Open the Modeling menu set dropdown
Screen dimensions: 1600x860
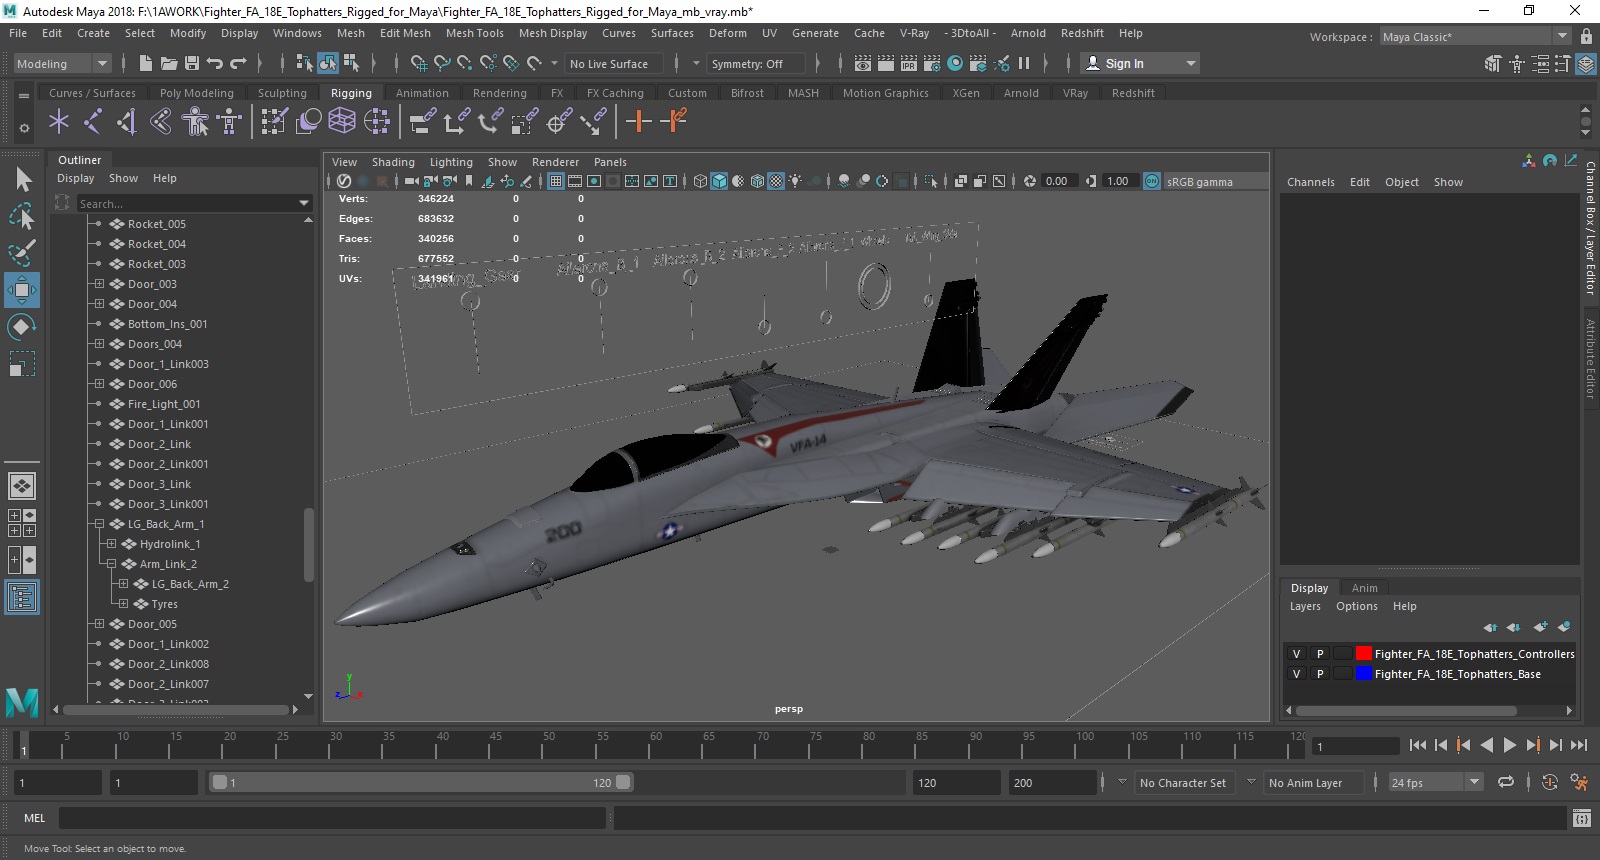(62, 63)
